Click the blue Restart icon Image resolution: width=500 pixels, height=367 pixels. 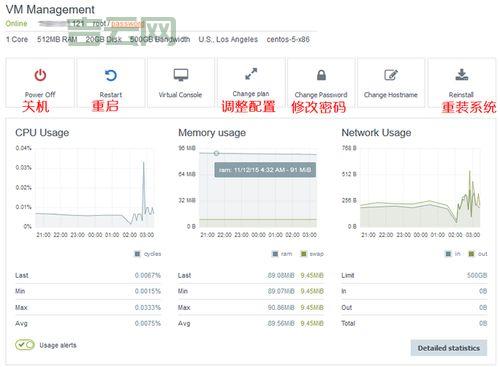coord(111,75)
